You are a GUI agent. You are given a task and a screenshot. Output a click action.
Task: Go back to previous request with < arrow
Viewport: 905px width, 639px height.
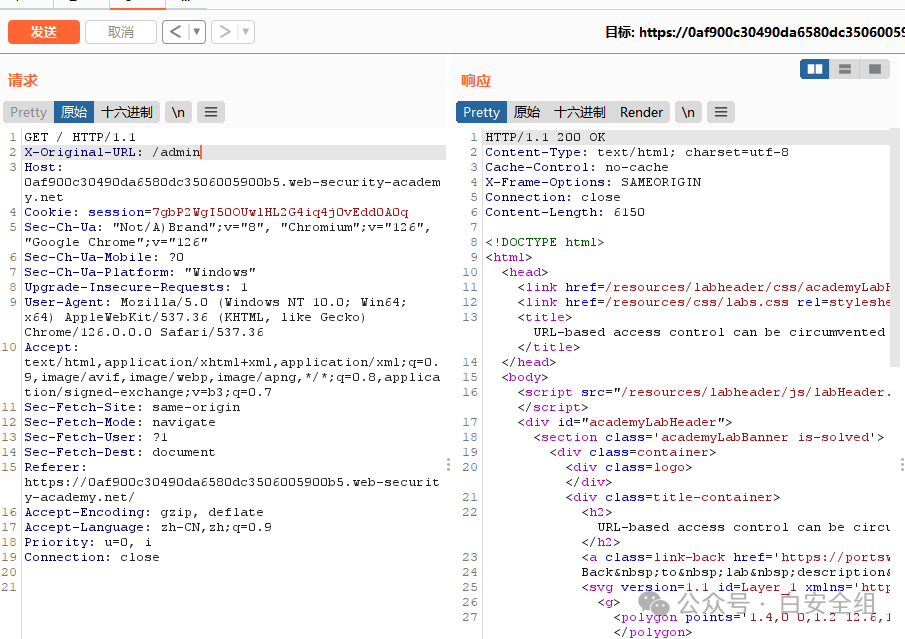176,32
